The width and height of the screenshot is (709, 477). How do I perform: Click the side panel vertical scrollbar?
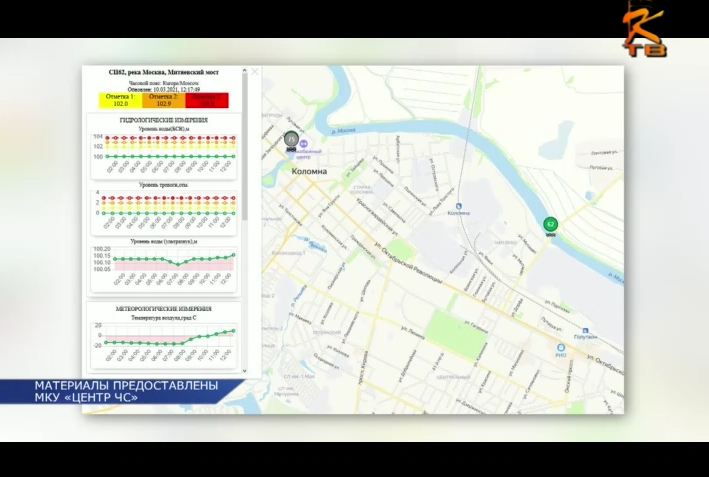pos(245,150)
